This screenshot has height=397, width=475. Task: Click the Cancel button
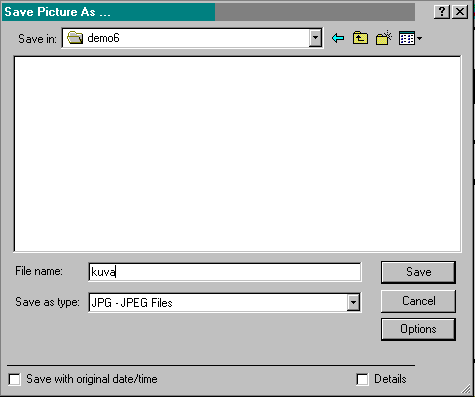click(x=418, y=301)
